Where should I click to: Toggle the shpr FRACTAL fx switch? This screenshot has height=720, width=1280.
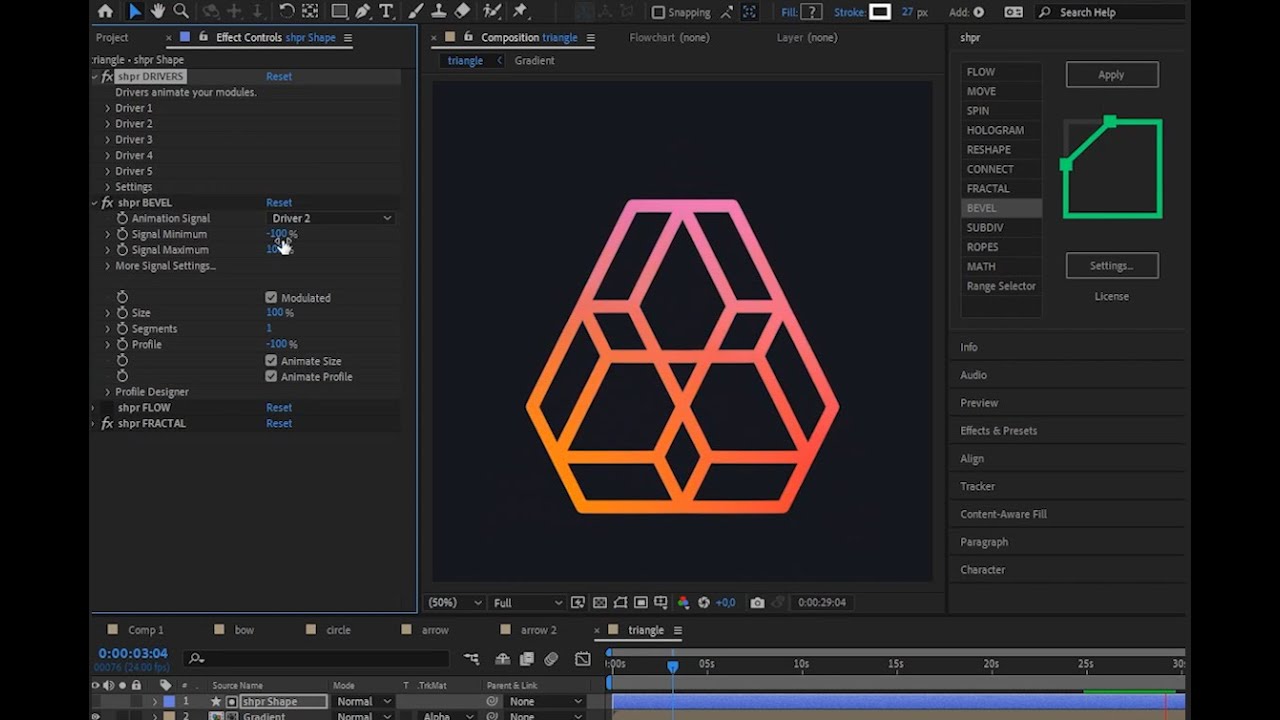tap(108, 424)
